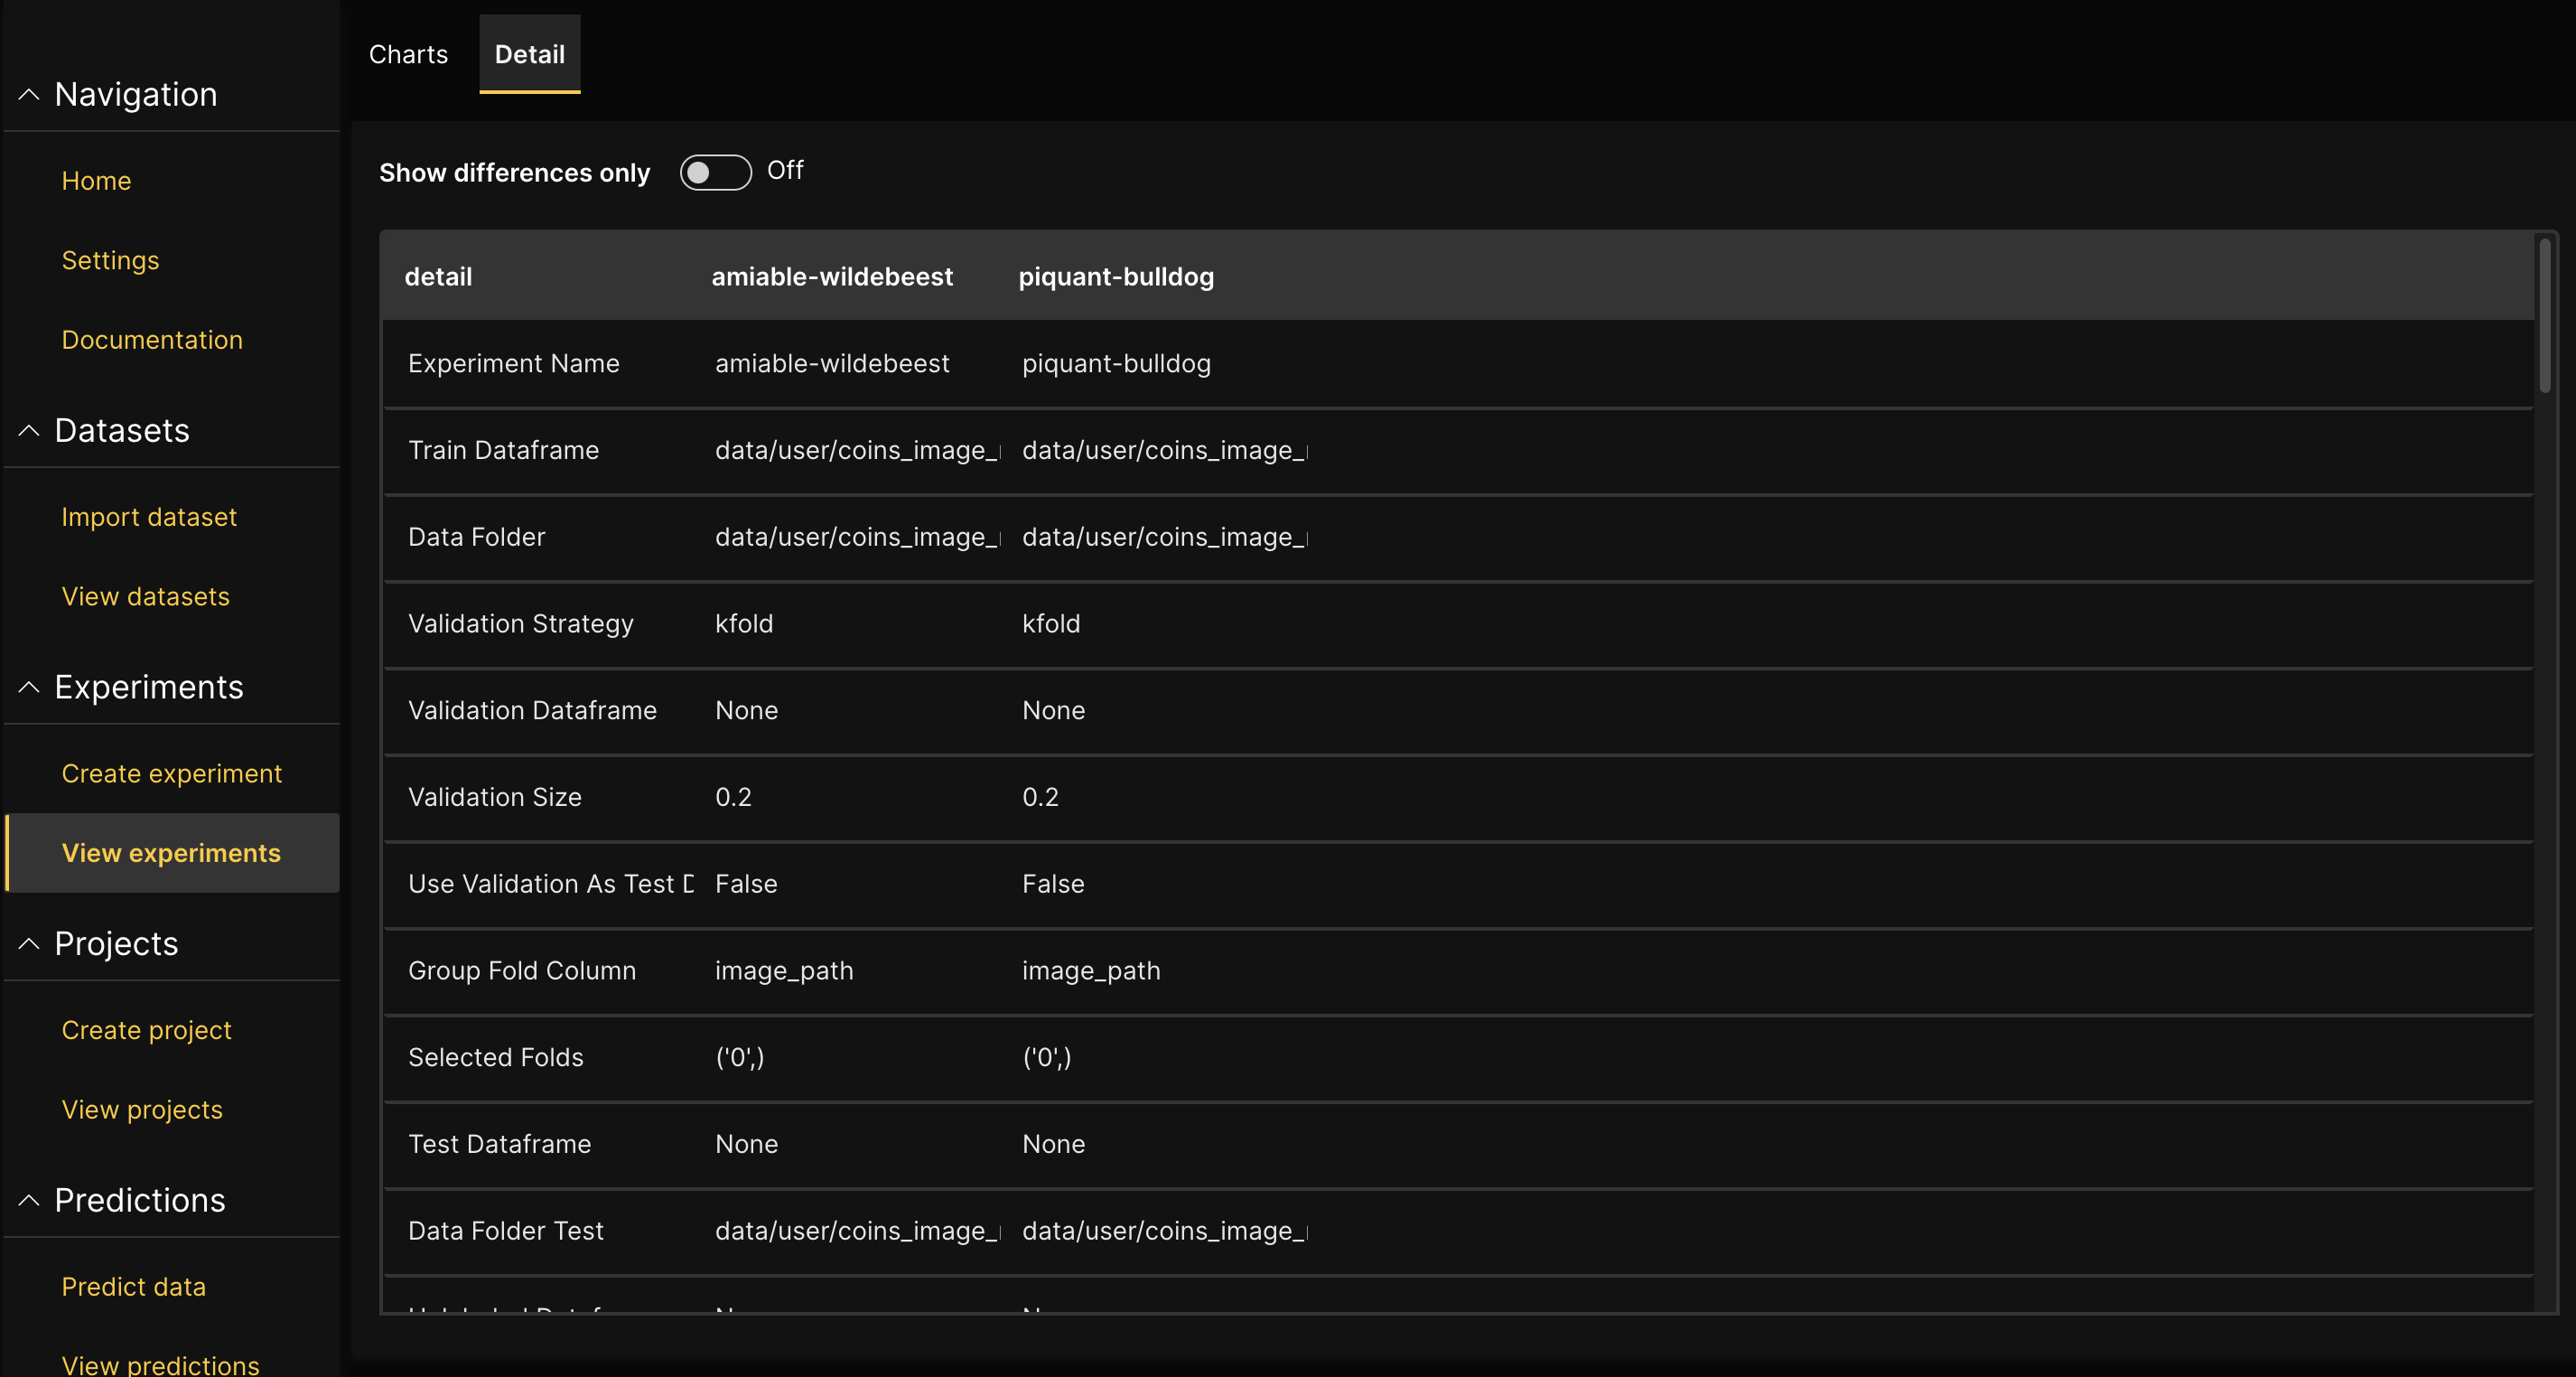Click Validation Dataframe row label
2576x1377 pixels.
tap(532, 710)
